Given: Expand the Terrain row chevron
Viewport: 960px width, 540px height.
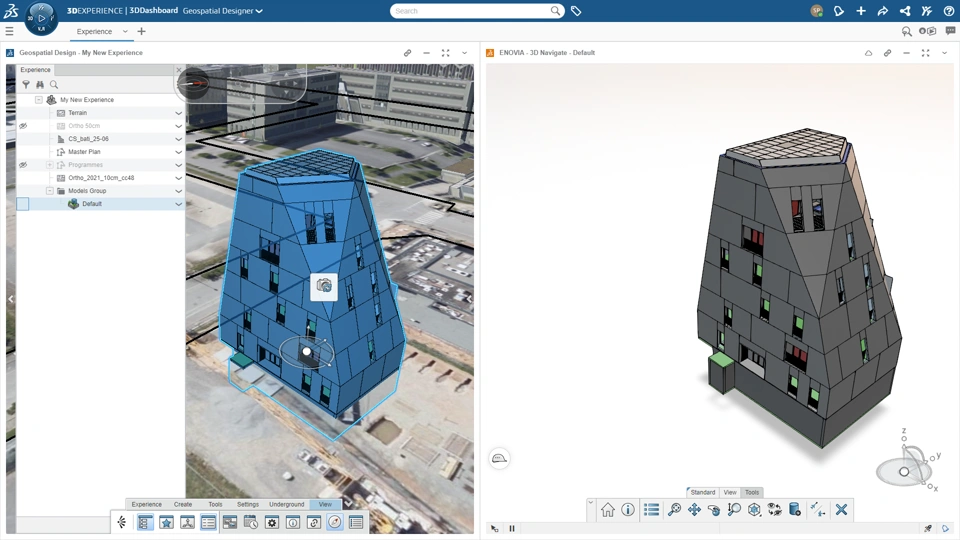Looking at the screenshot, I should 178,113.
